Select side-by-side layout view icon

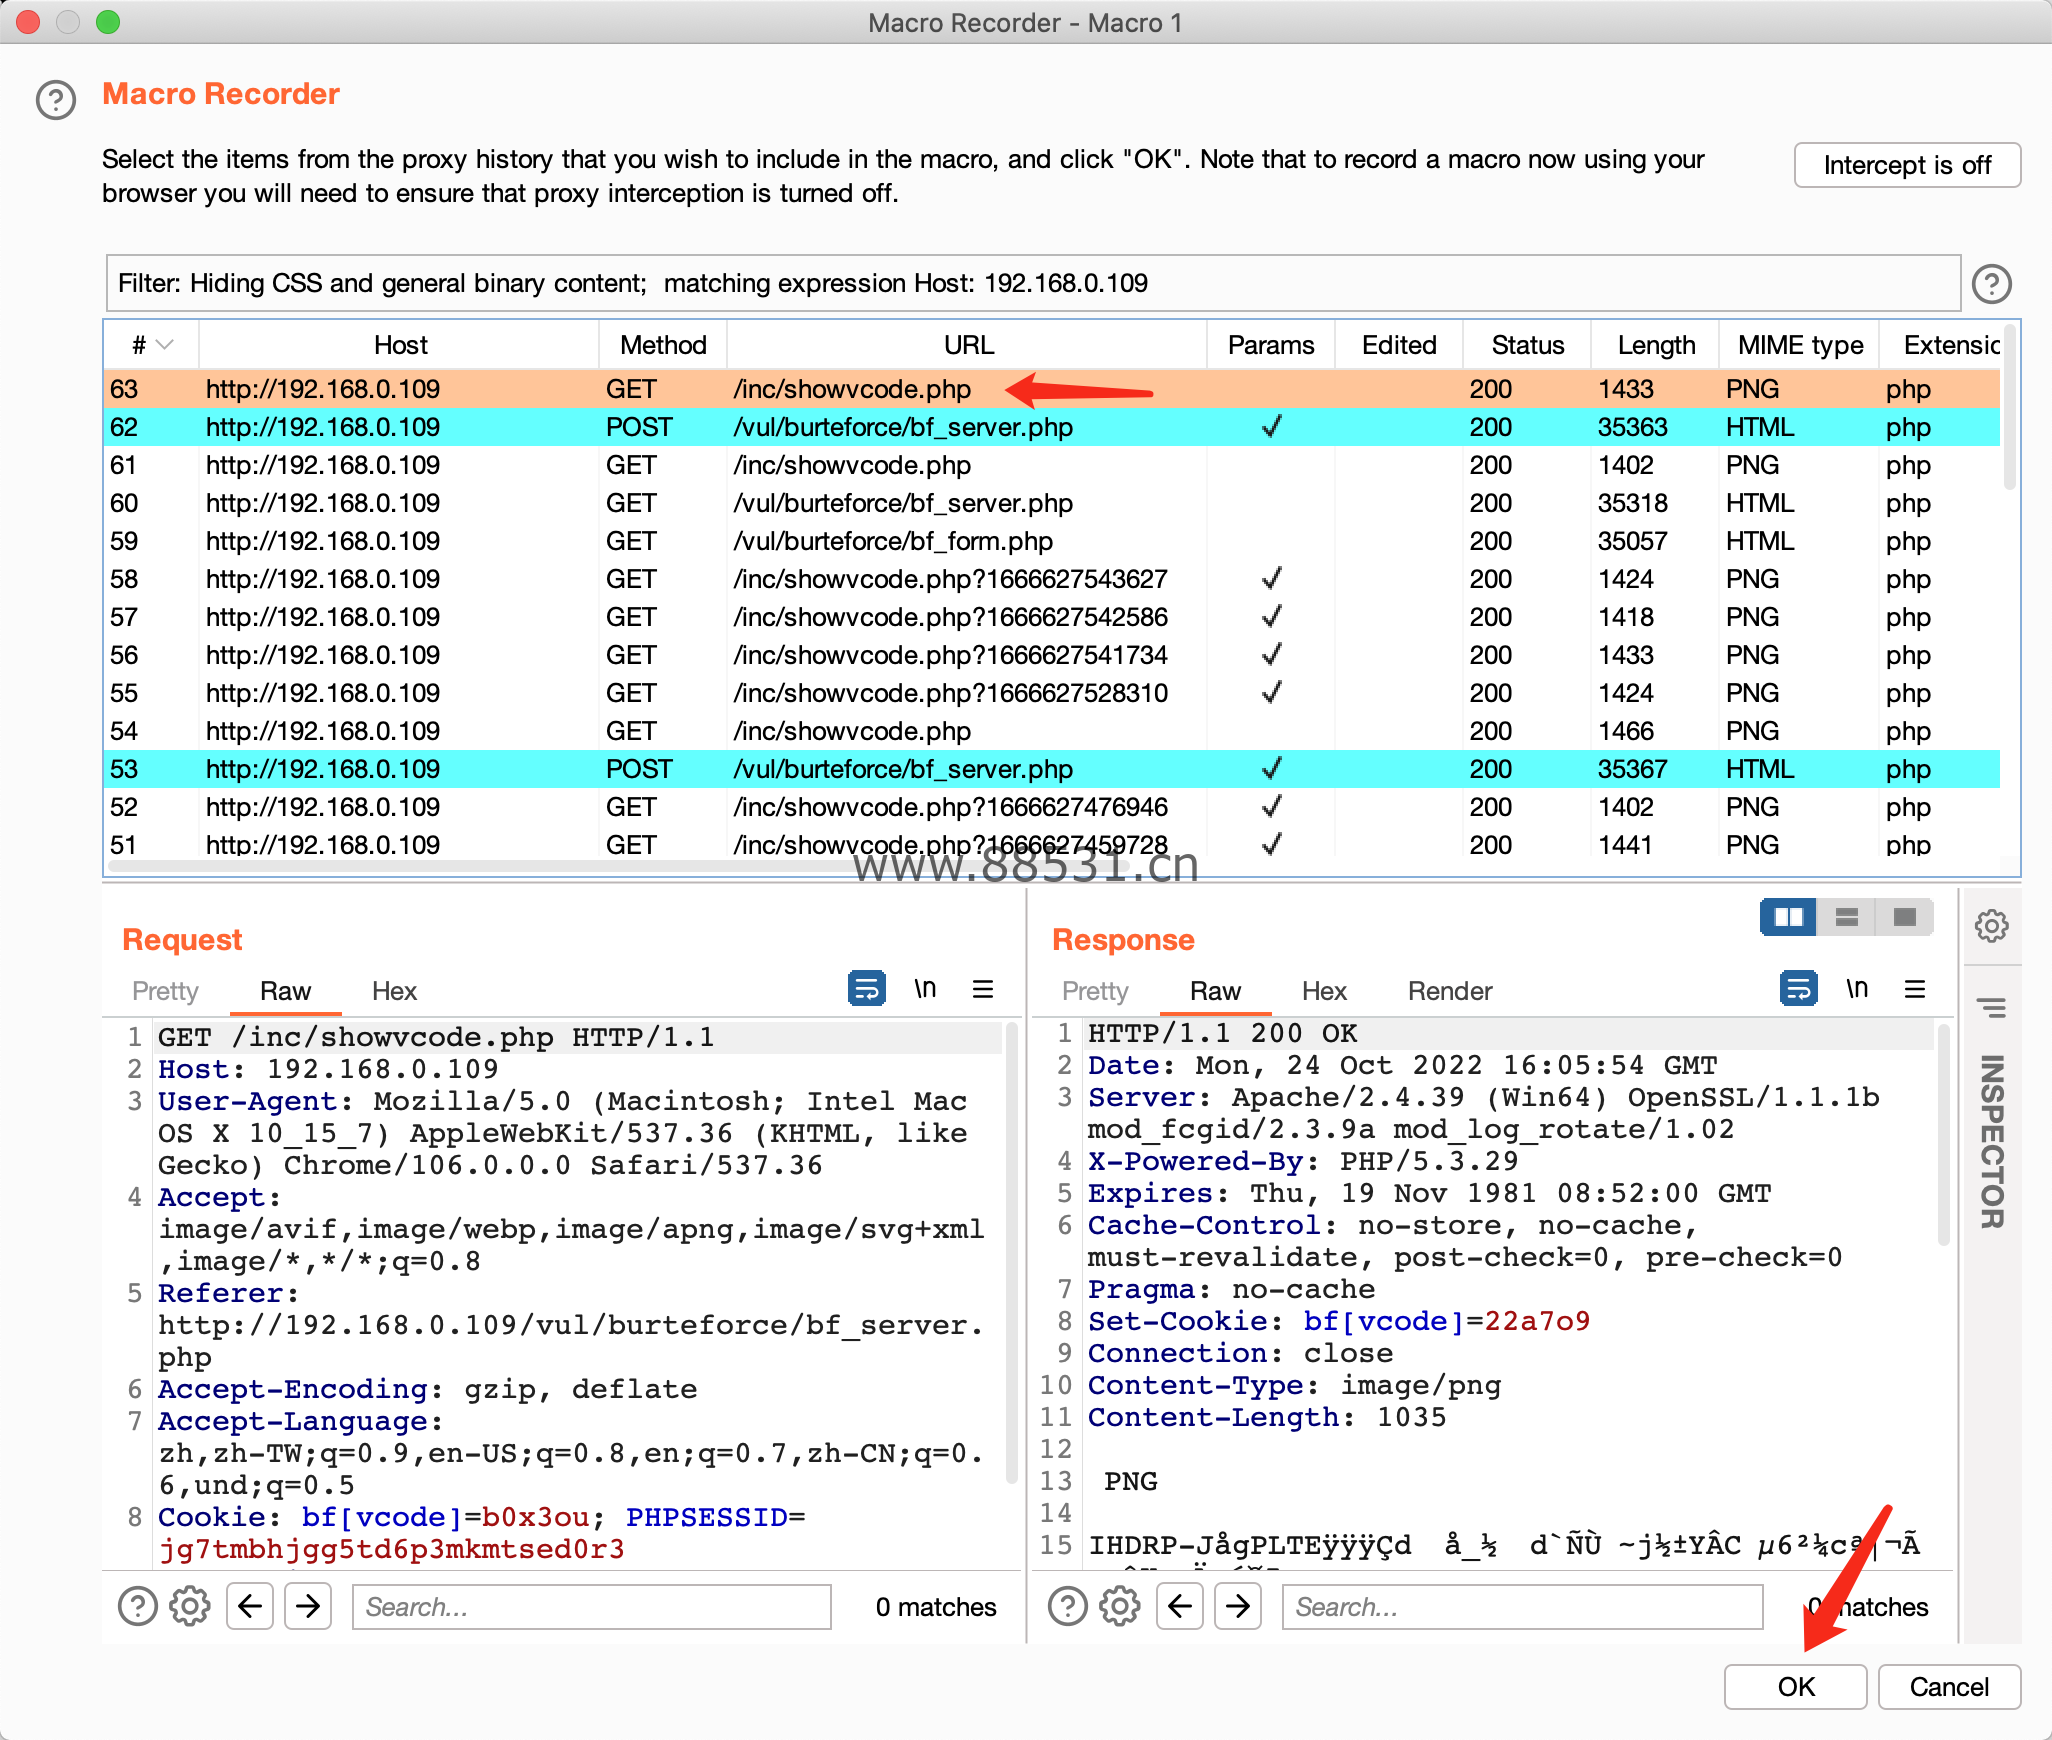coord(1788,917)
